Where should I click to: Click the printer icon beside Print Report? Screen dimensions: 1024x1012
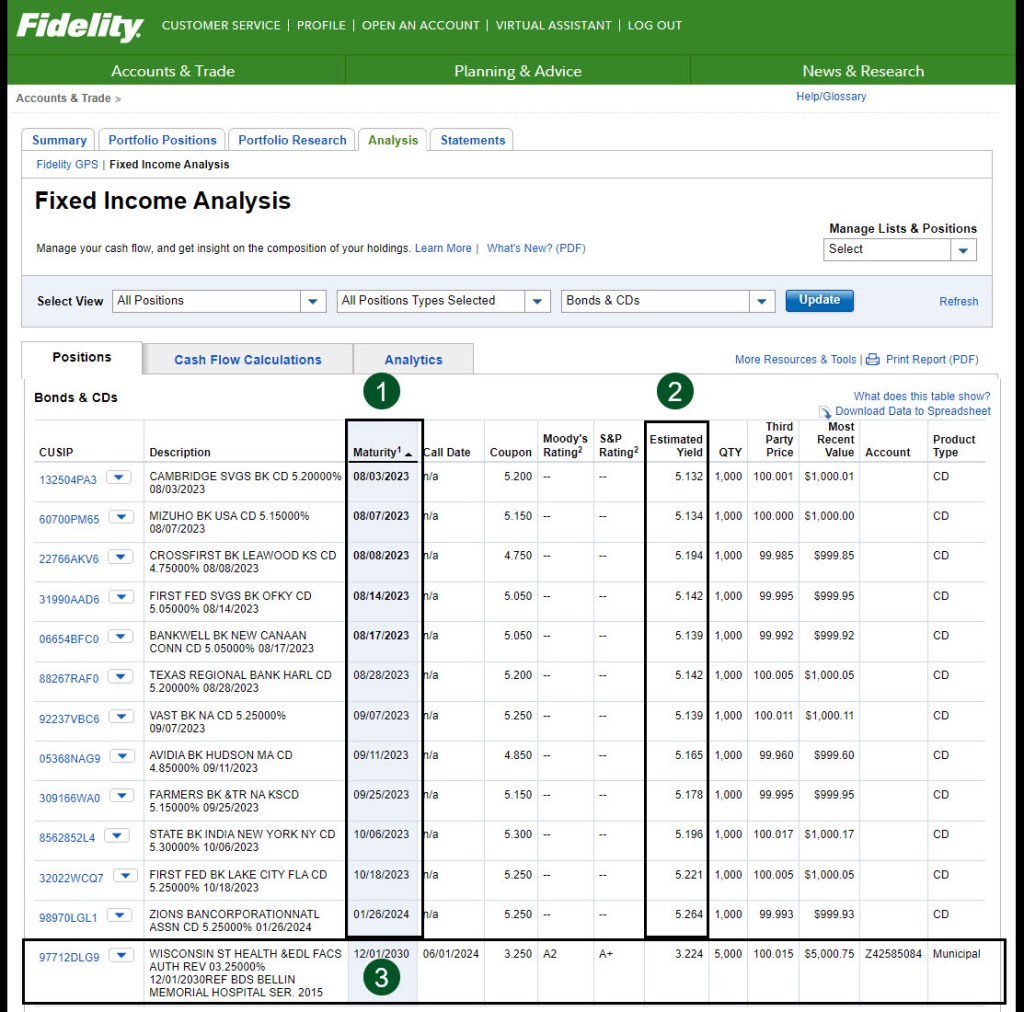[873, 360]
